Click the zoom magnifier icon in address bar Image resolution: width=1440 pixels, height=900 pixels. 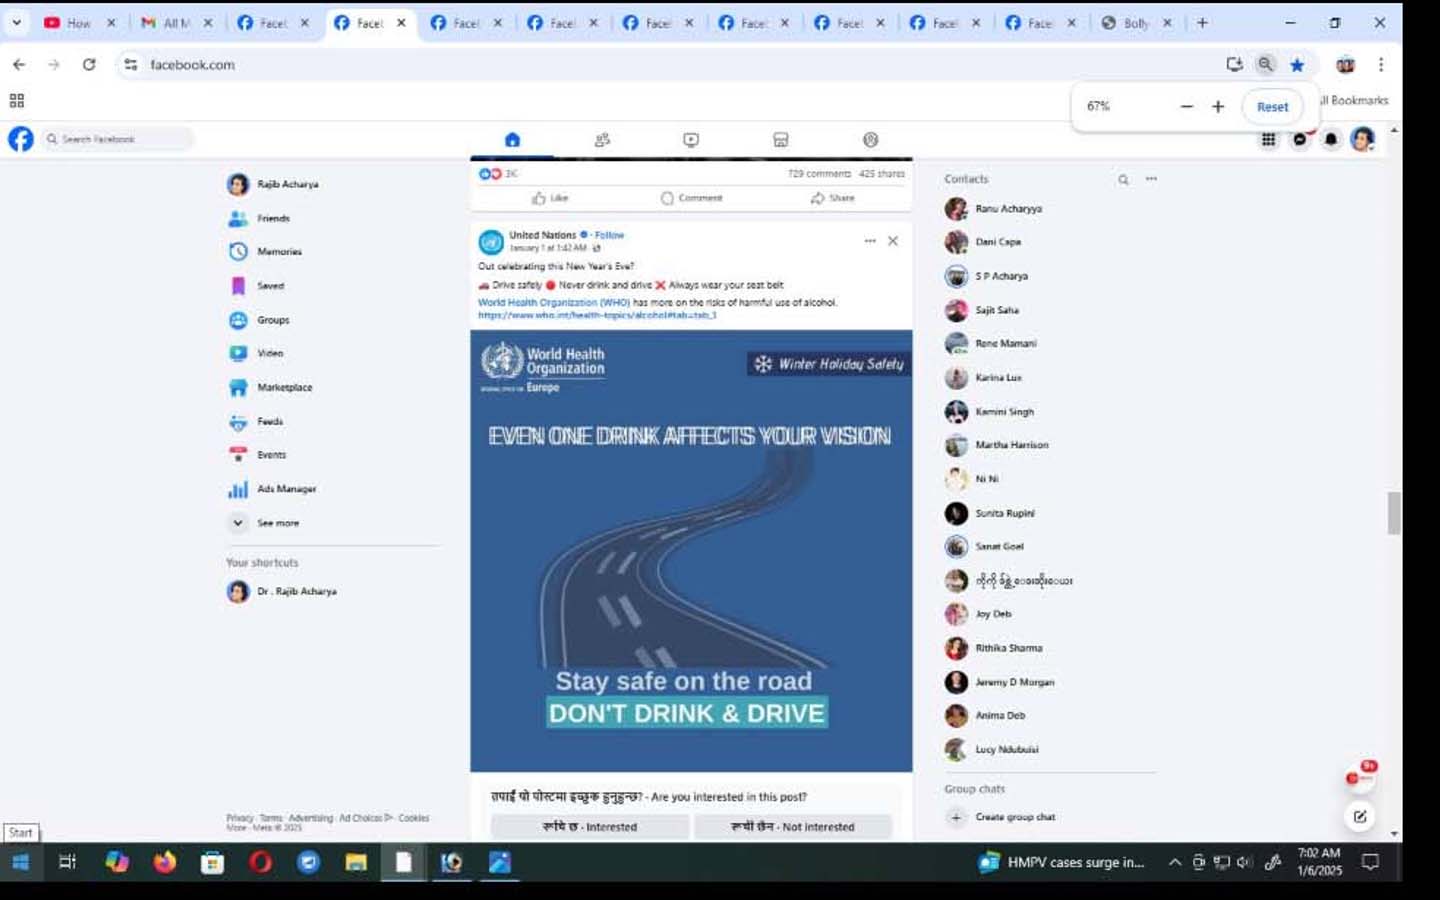click(x=1265, y=64)
